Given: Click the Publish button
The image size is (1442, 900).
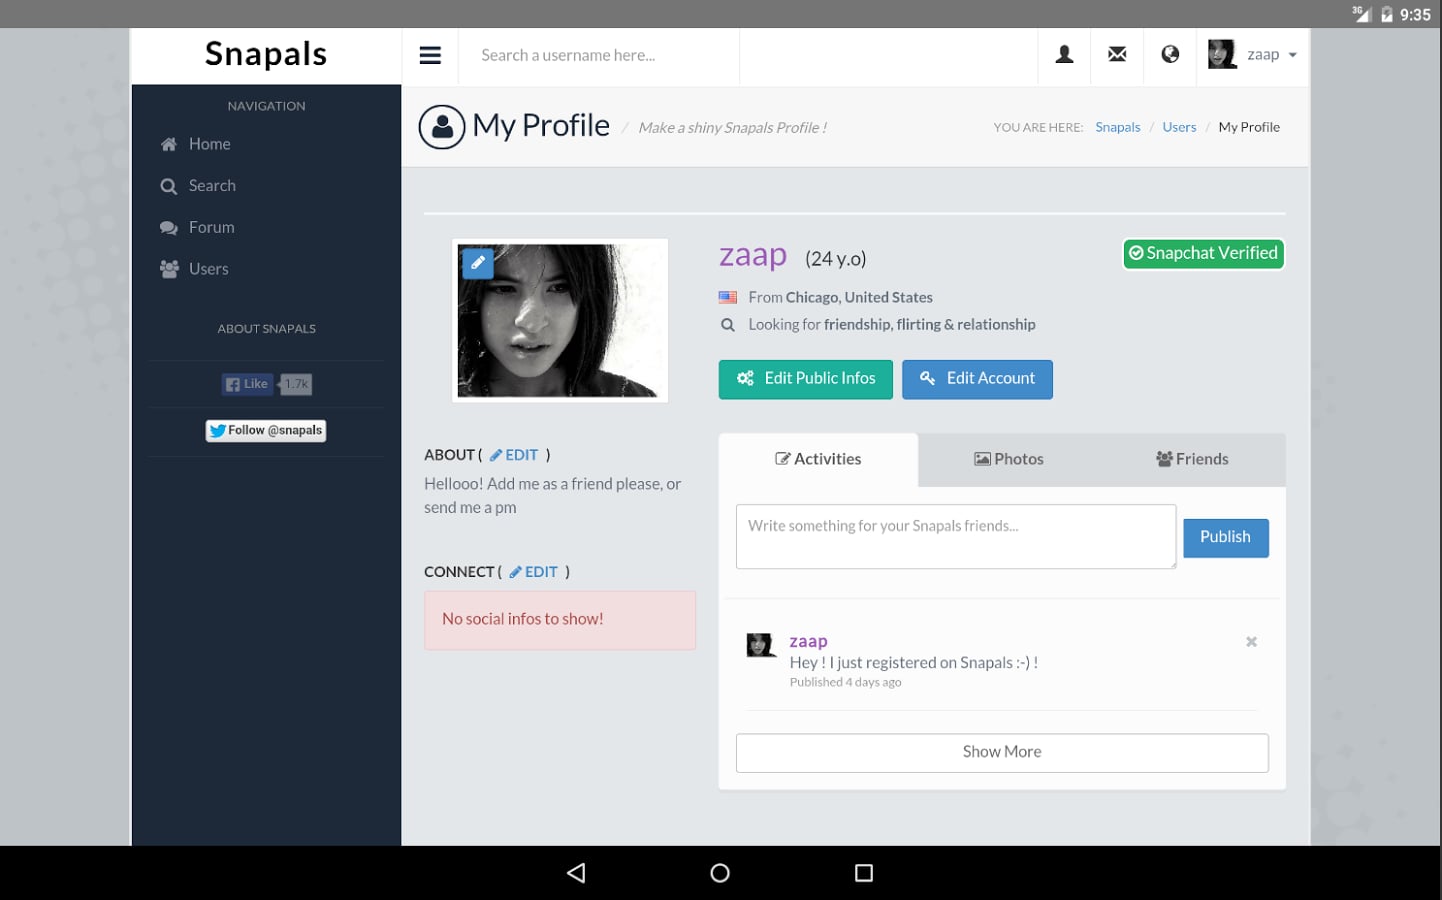Looking at the screenshot, I should pyautogui.click(x=1226, y=538).
